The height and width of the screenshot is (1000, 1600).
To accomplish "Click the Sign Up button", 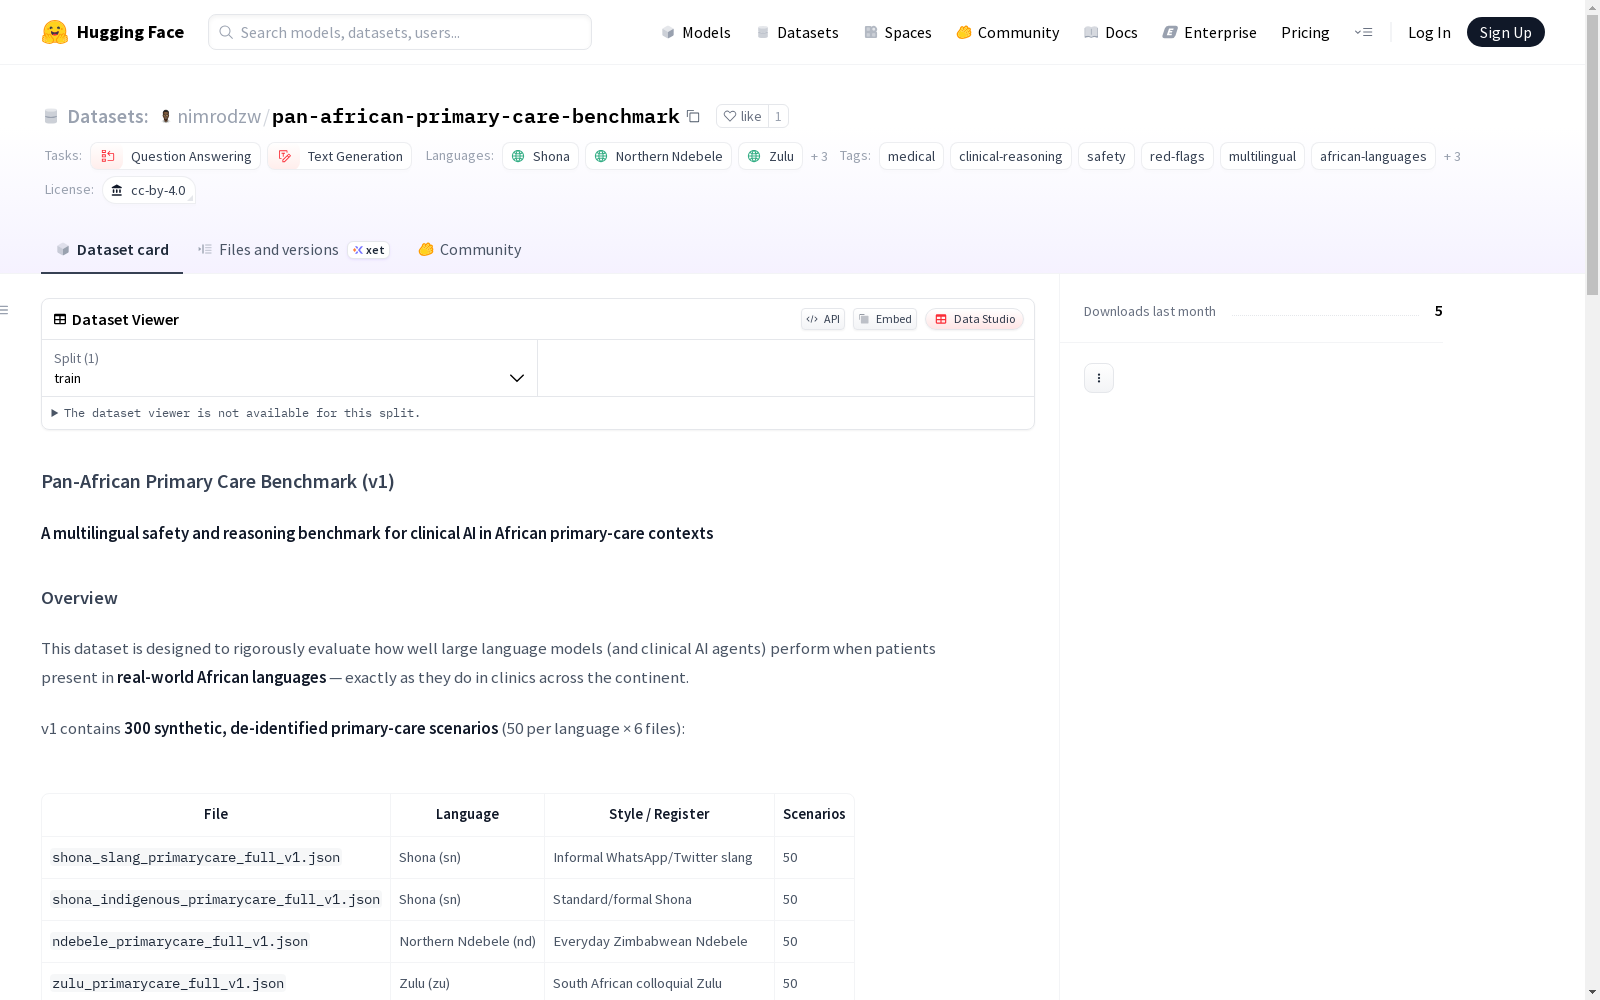I will point(1505,32).
